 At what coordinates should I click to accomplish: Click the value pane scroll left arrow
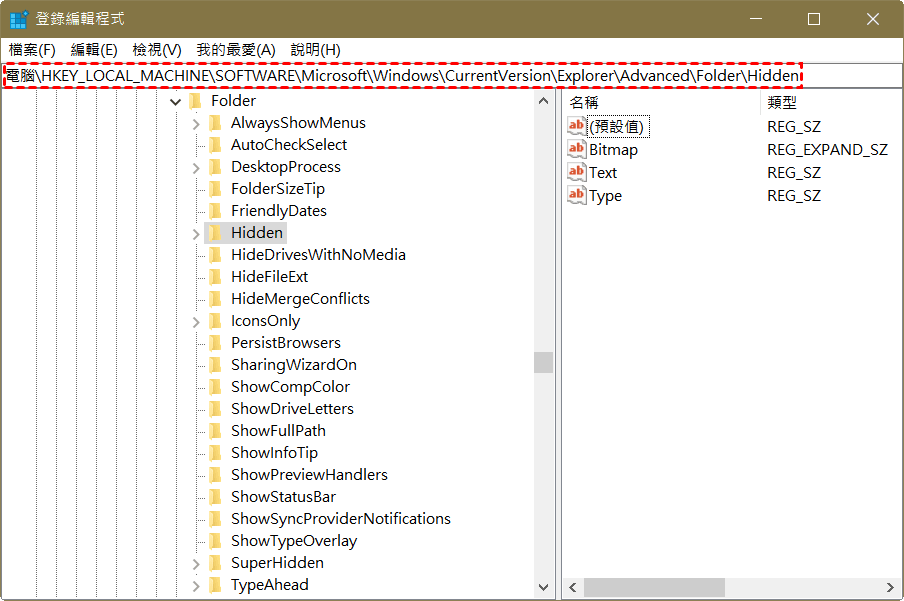(x=572, y=587)
